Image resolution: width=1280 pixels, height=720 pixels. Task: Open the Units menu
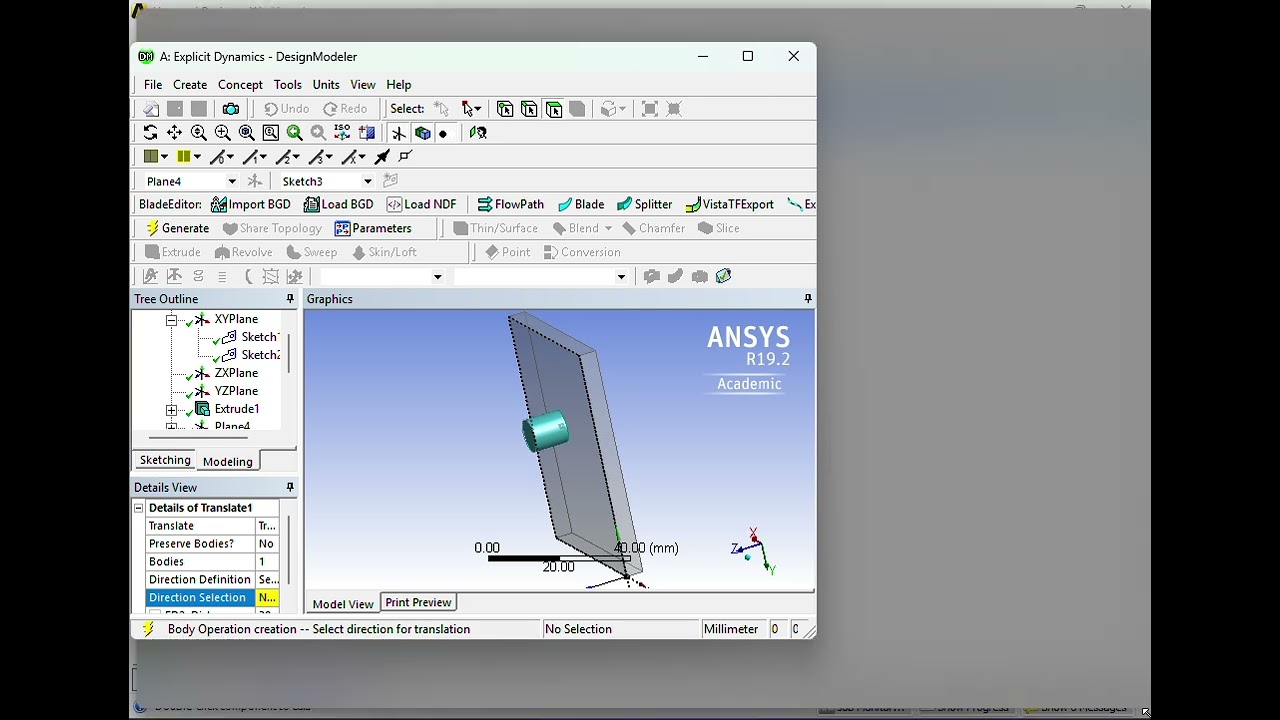(x=326, y=85)
